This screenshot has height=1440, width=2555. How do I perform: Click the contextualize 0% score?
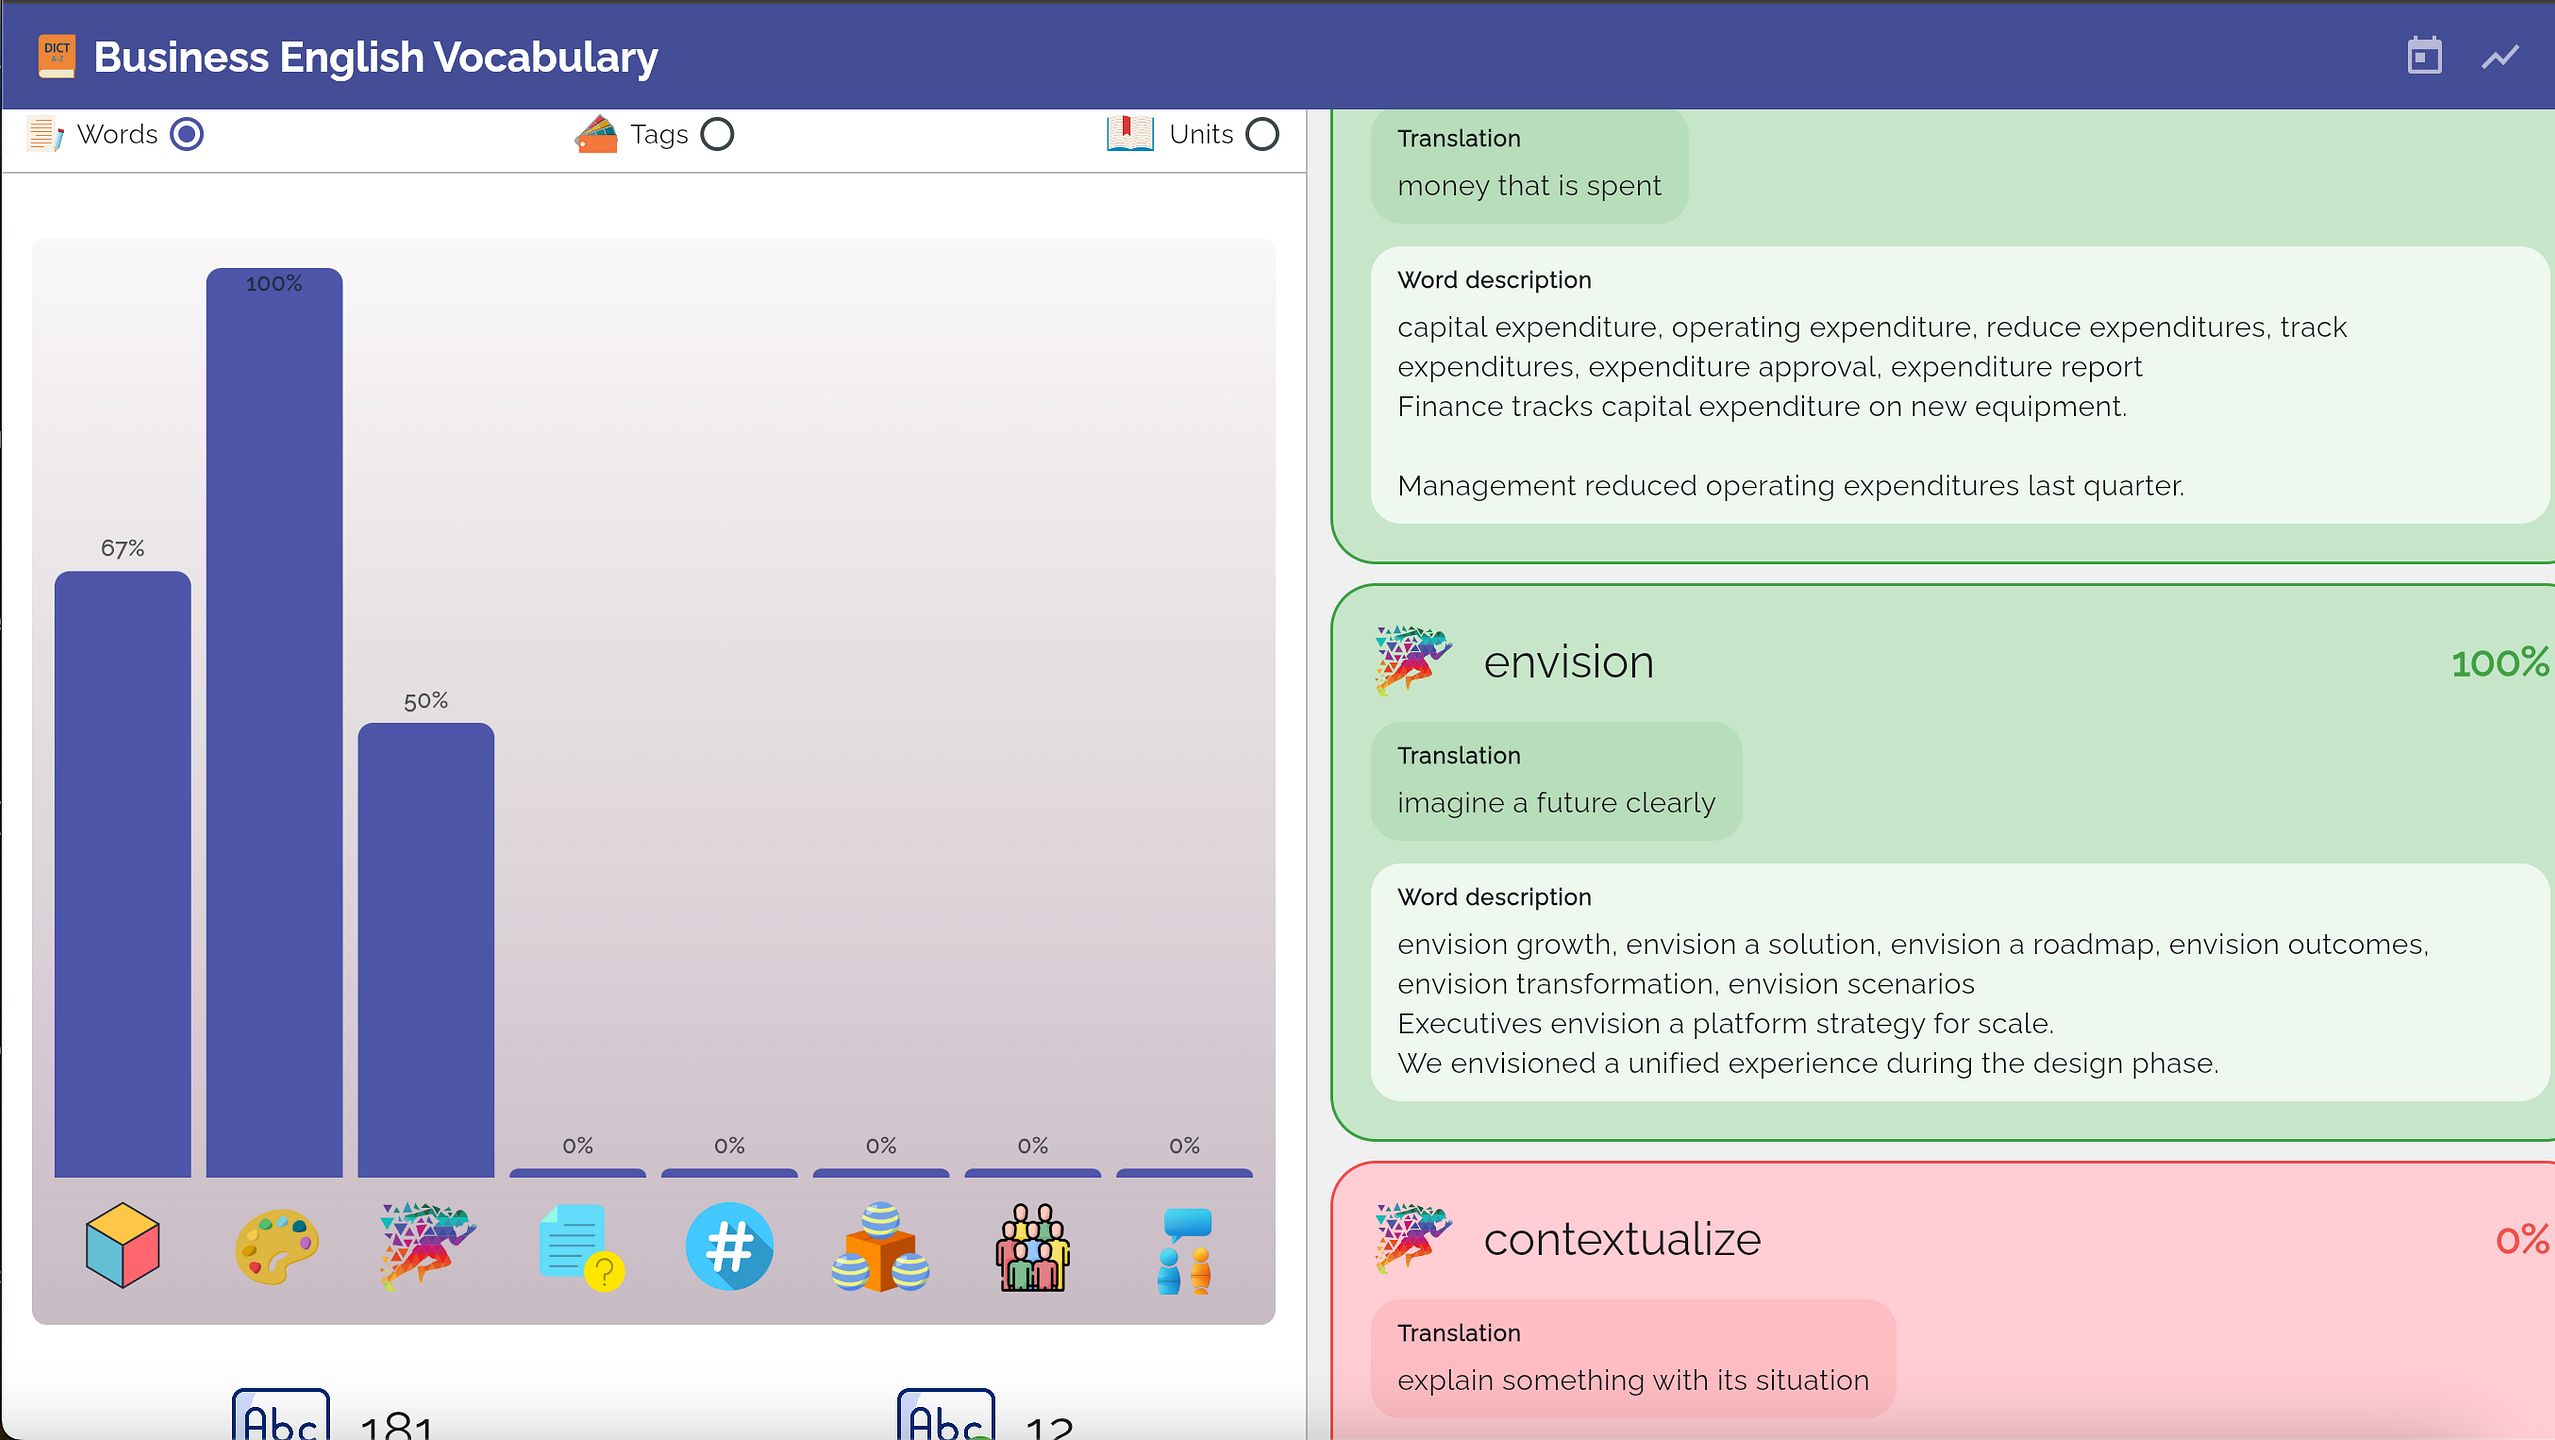(2522, 1240)
